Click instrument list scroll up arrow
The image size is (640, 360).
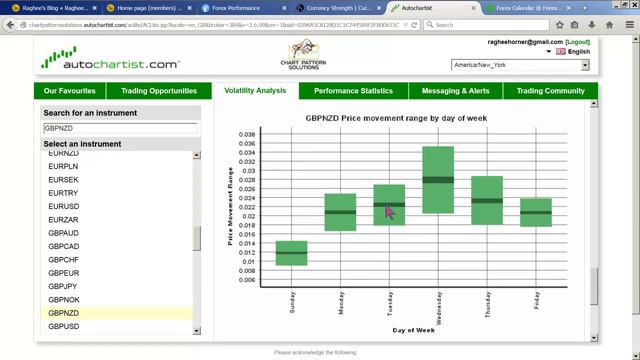pos(197,155)
